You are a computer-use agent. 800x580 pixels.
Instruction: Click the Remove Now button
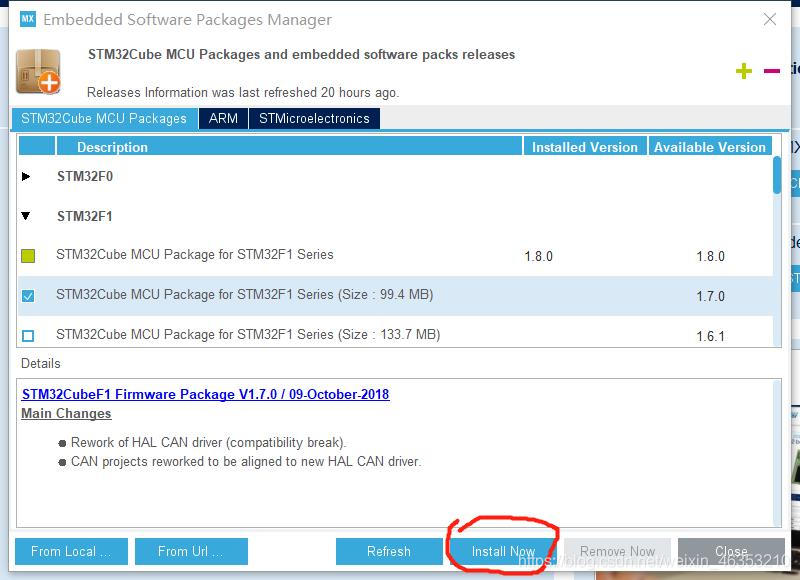(617, 551)
